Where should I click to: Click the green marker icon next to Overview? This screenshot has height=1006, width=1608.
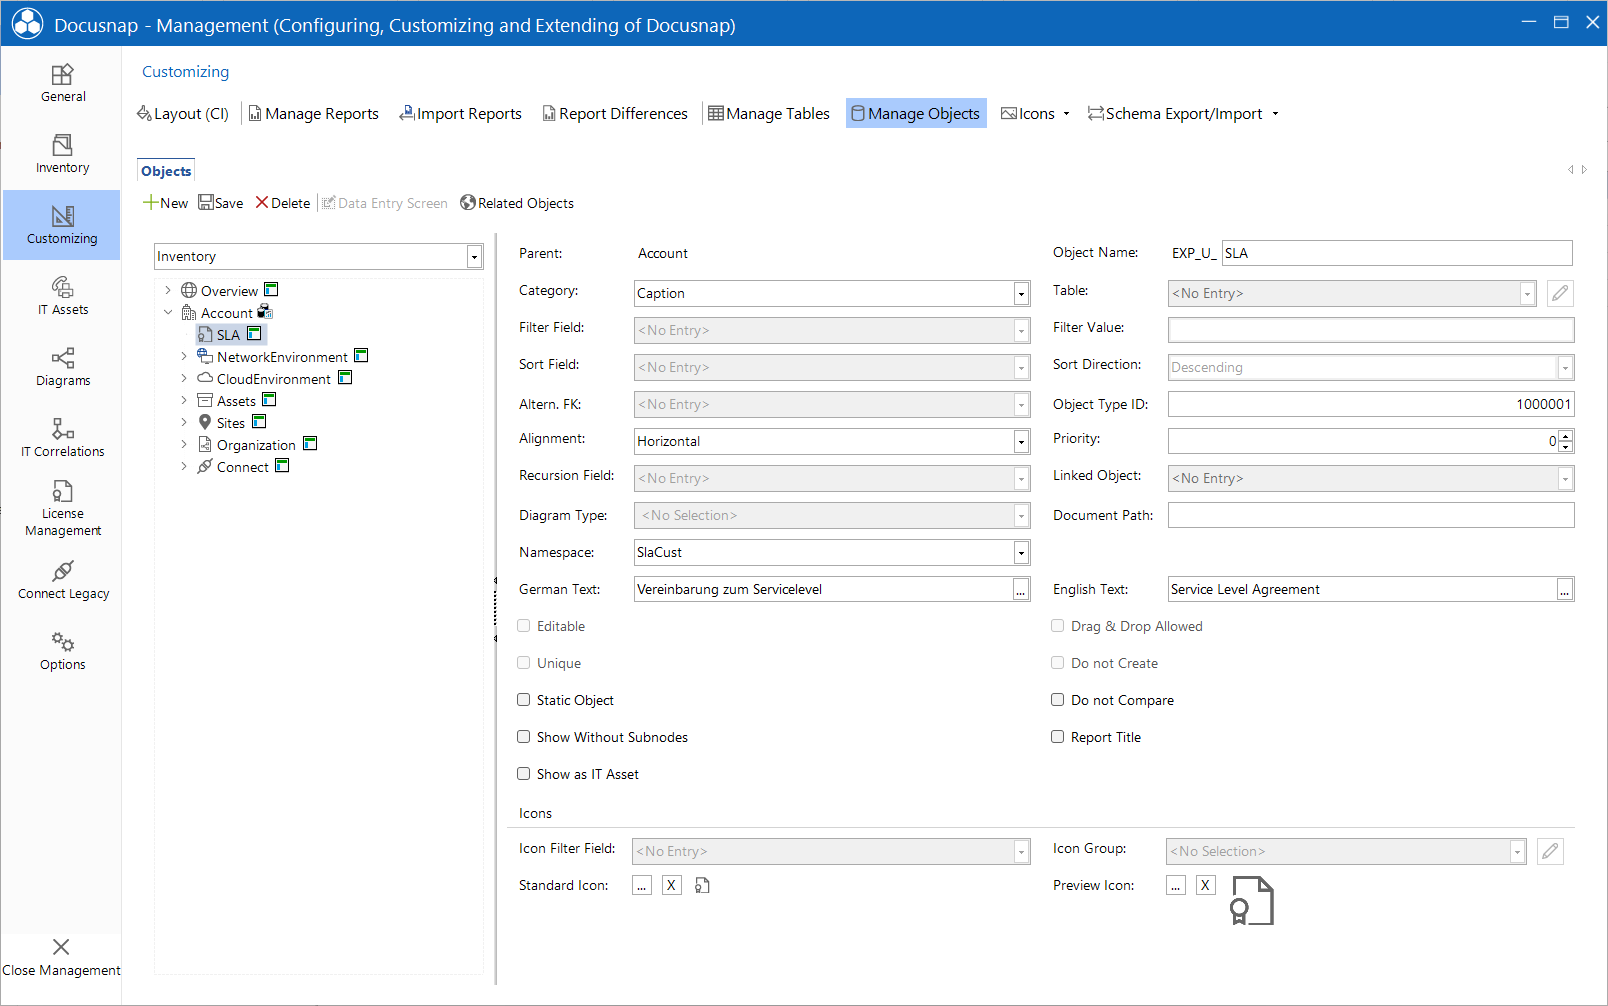[271, 290]
